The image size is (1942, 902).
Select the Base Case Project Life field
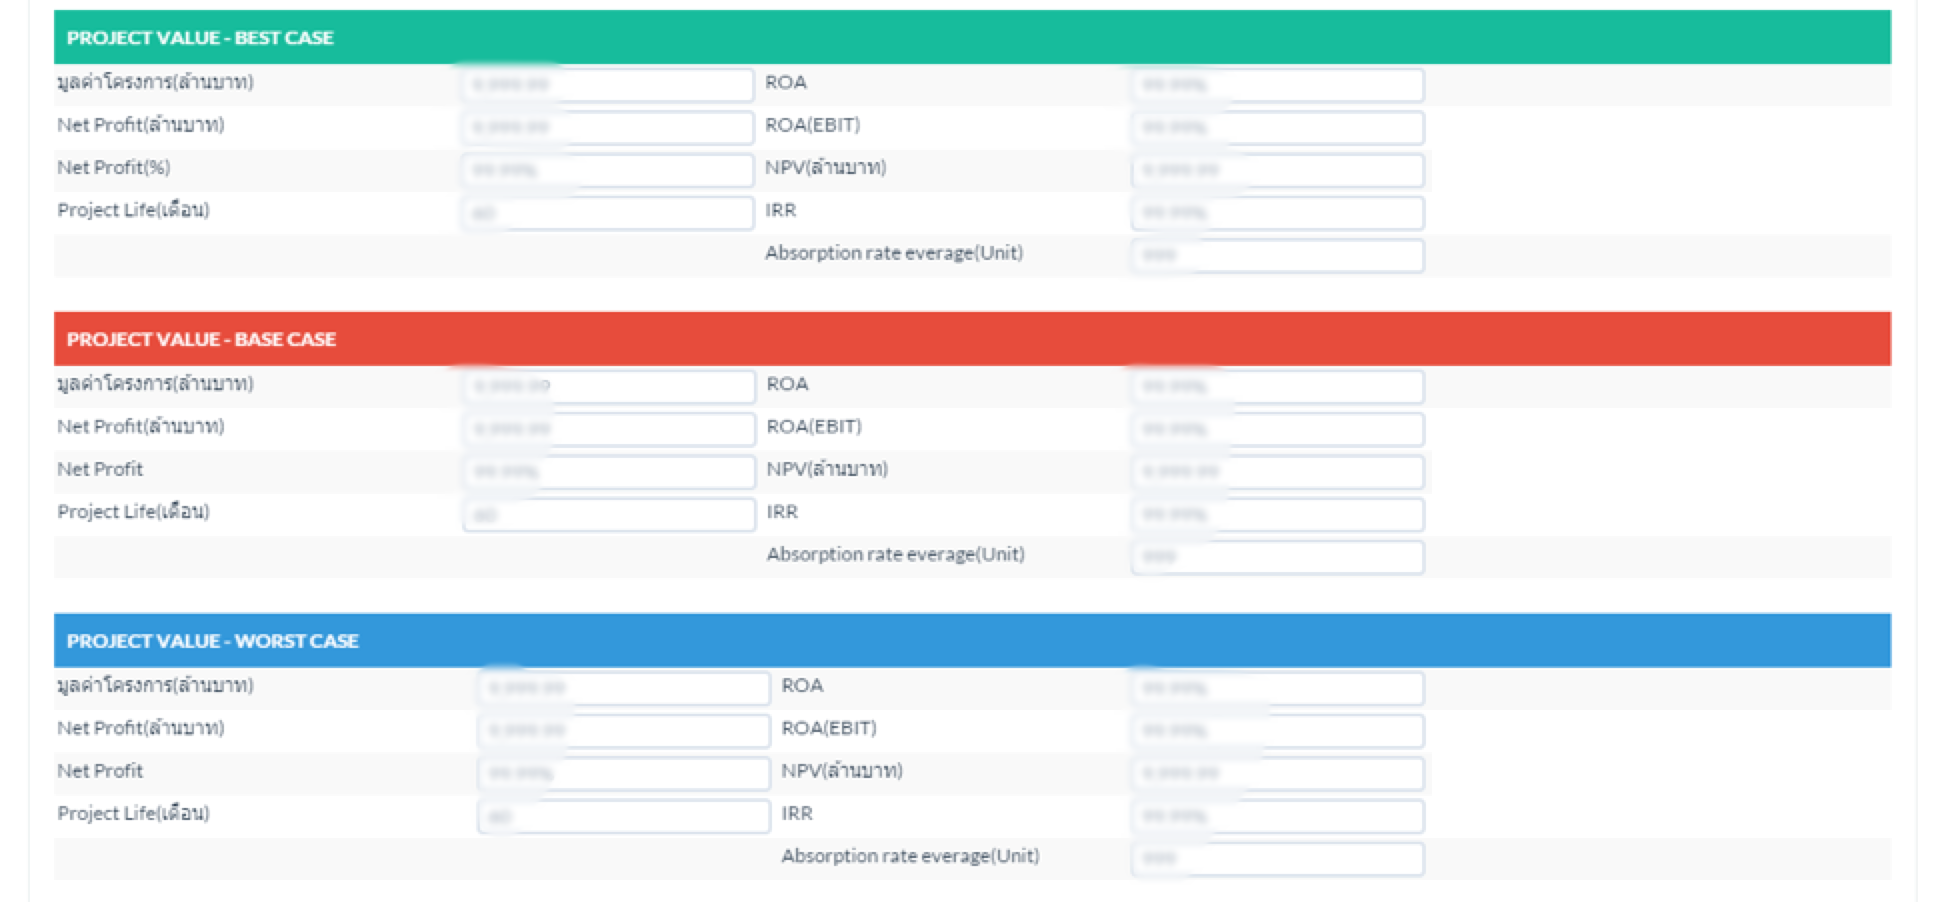609,515
